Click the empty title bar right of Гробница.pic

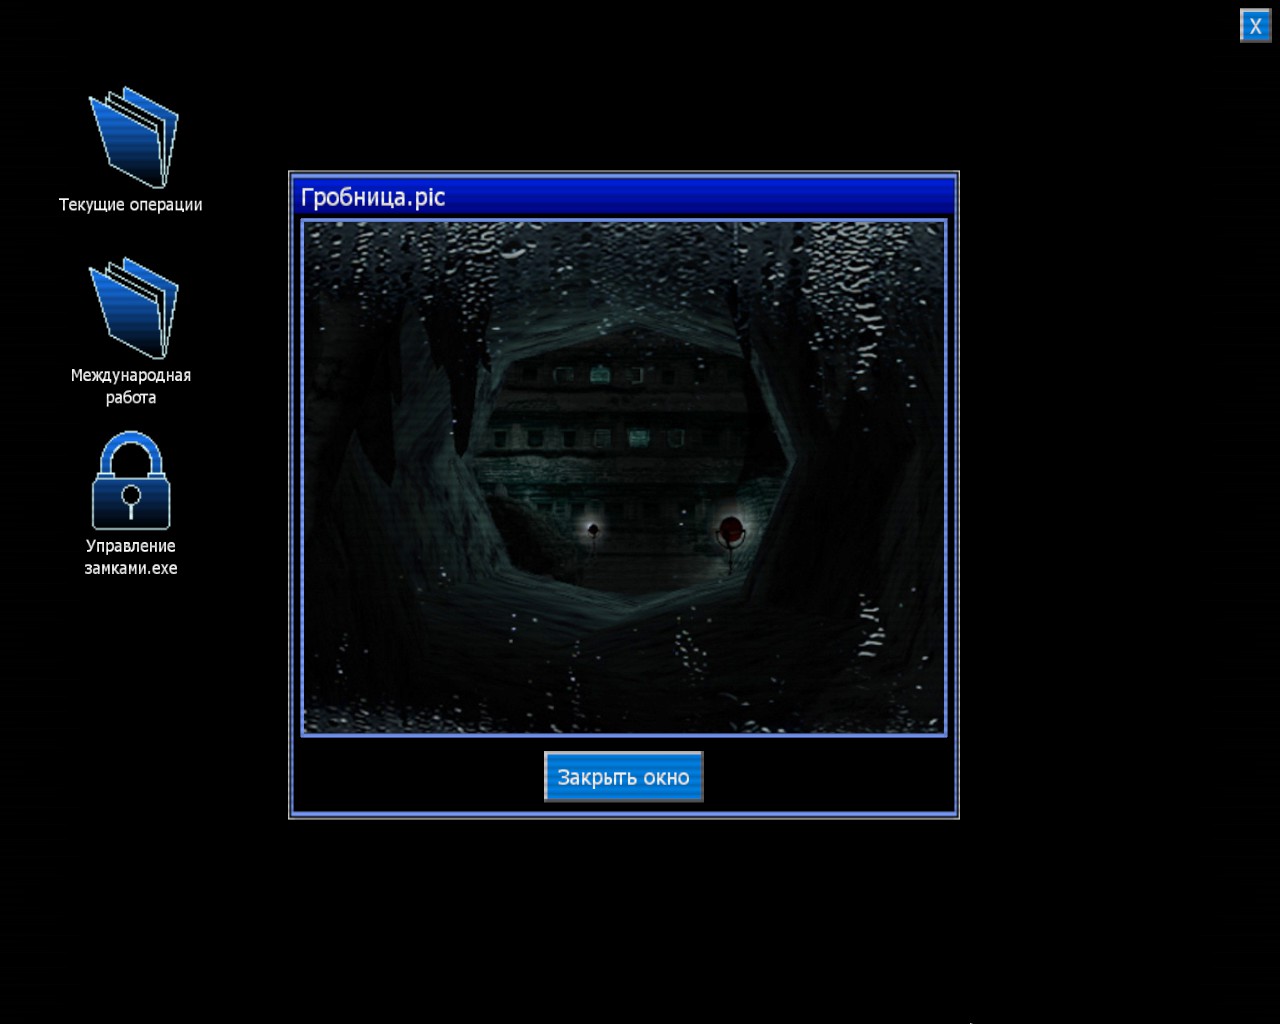pos(700,197)
